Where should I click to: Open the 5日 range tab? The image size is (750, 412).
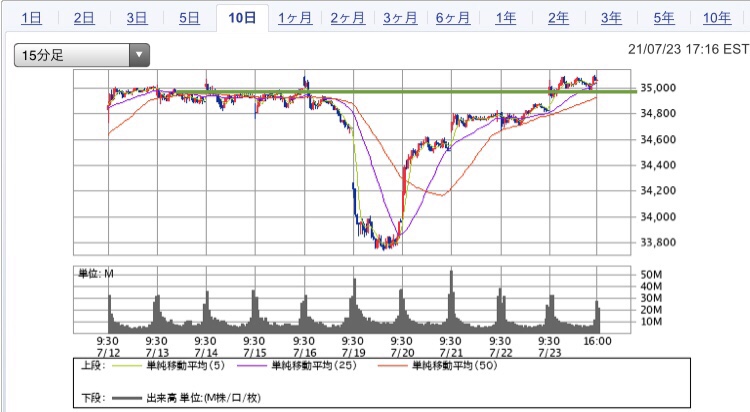pyautogui.click(x=189, y=18)
